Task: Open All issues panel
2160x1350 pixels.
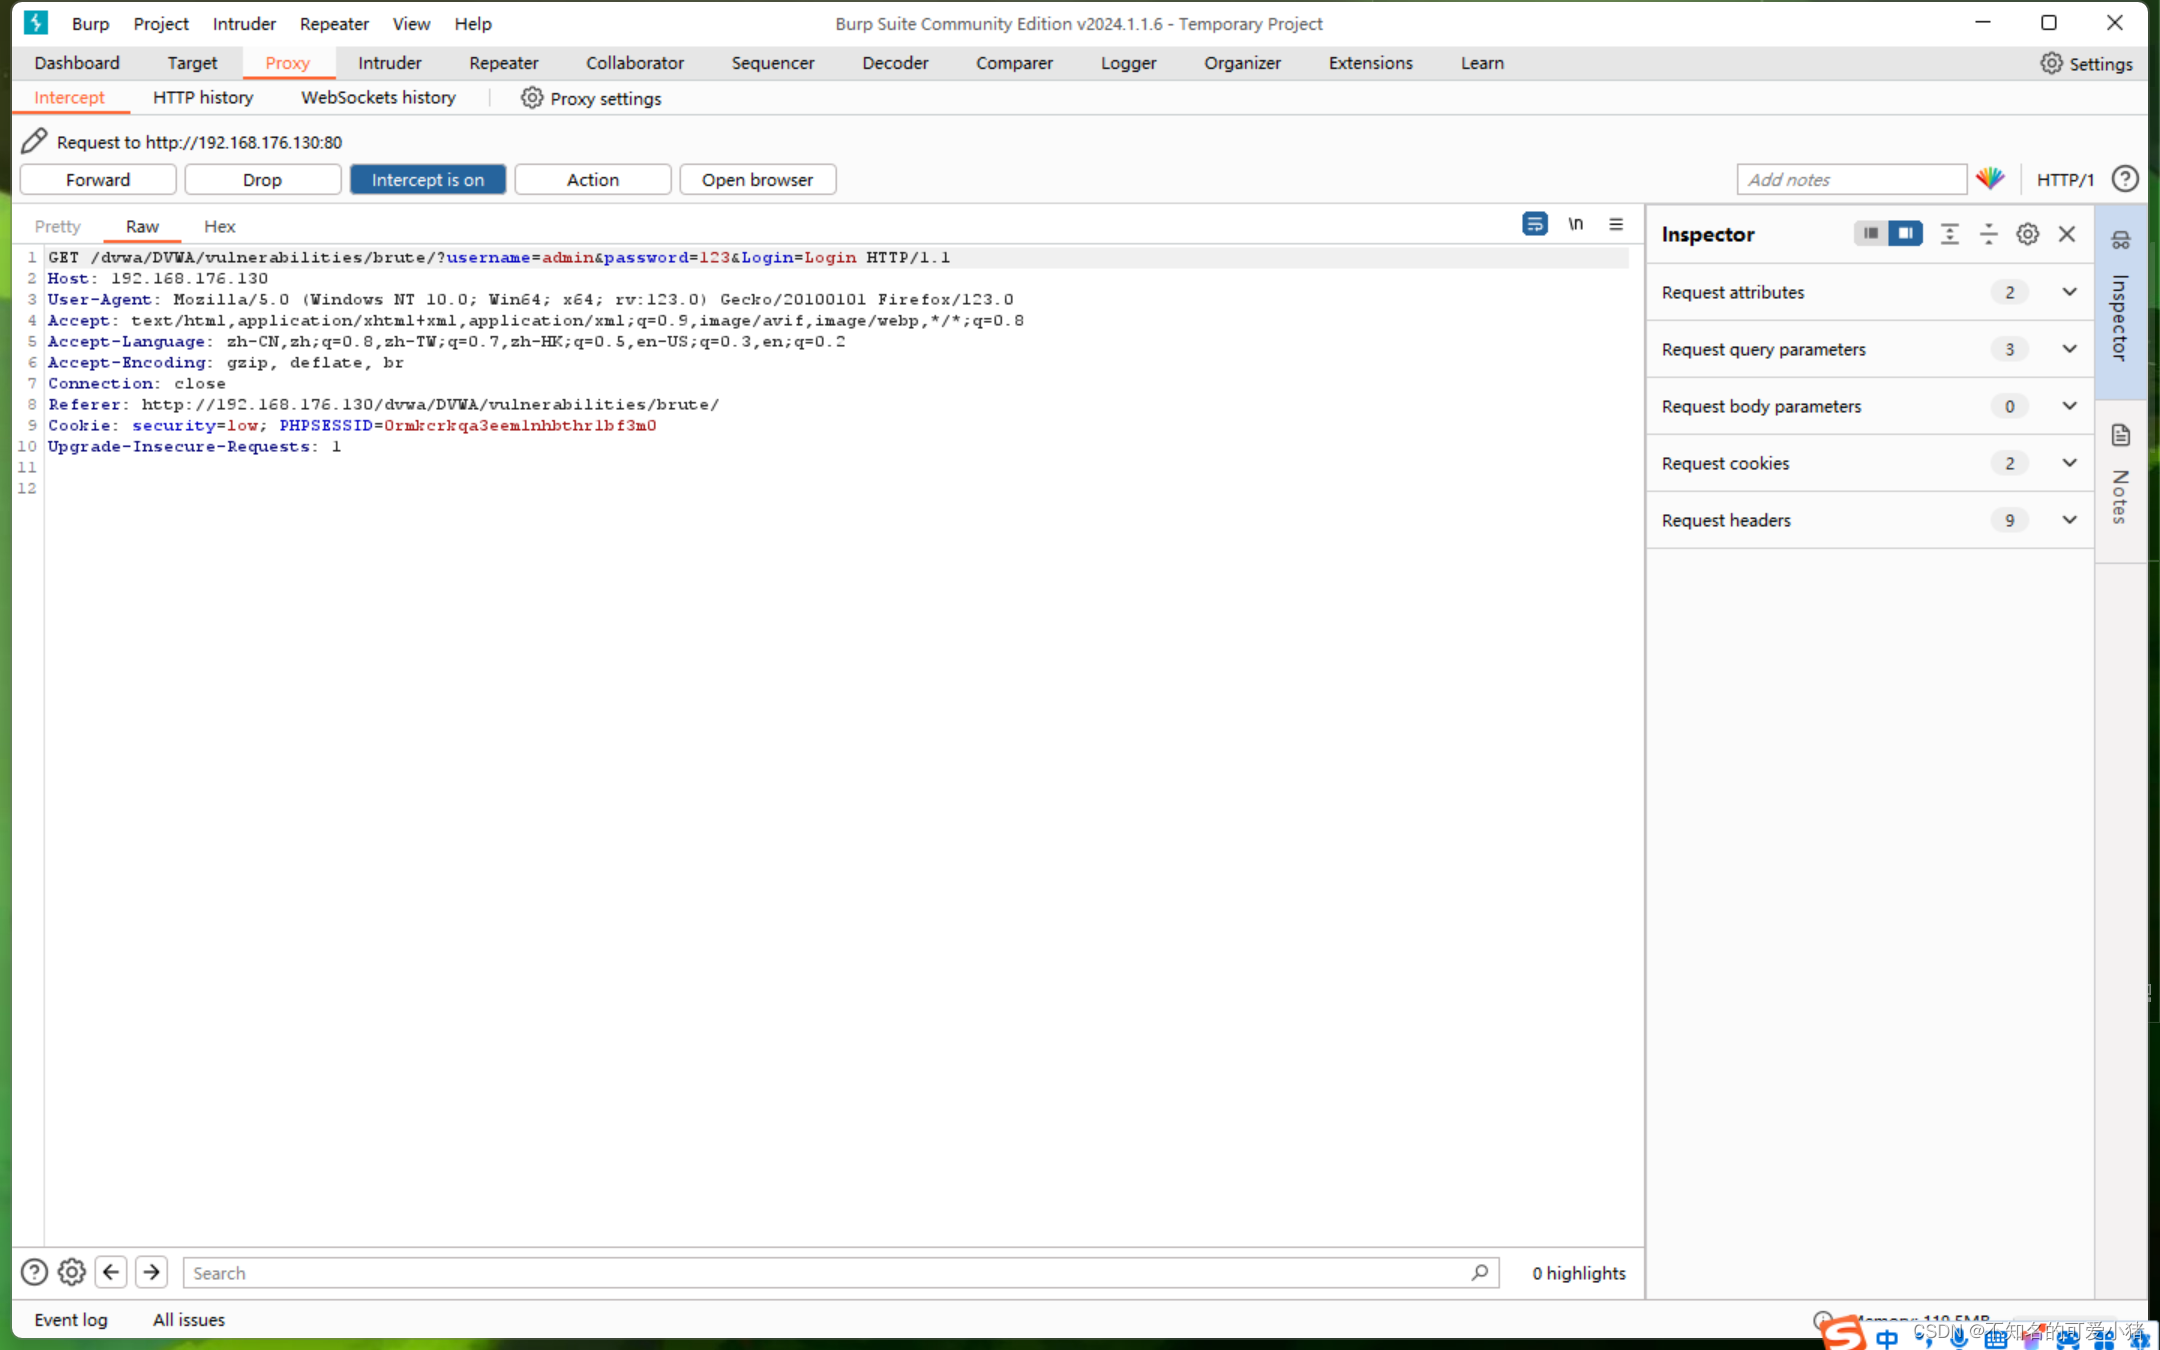Action: tap(189, 1319)
